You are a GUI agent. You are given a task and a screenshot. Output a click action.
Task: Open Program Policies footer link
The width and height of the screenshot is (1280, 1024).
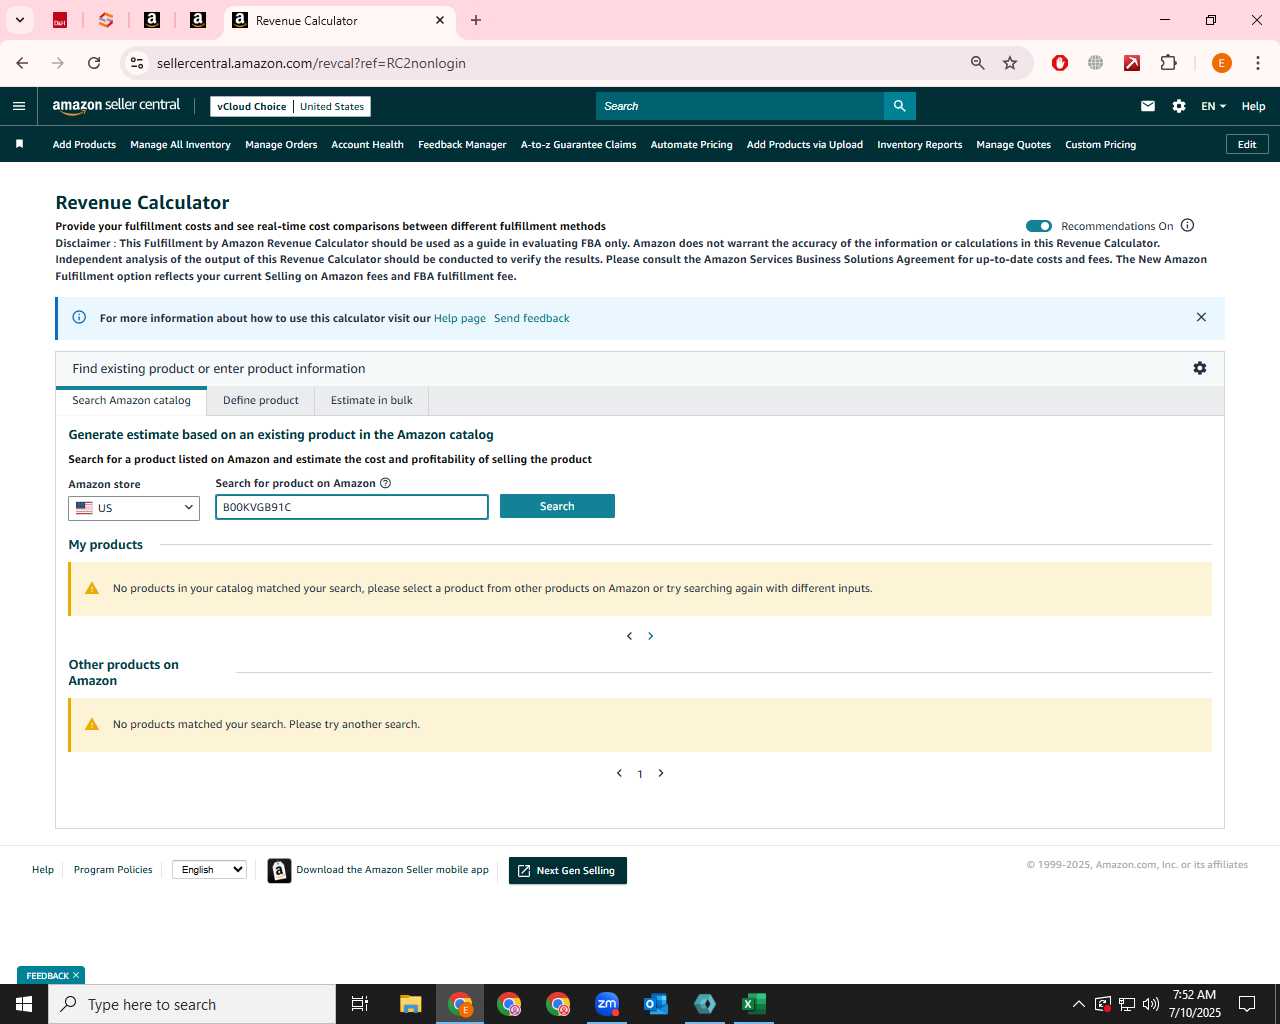(113, 870)
